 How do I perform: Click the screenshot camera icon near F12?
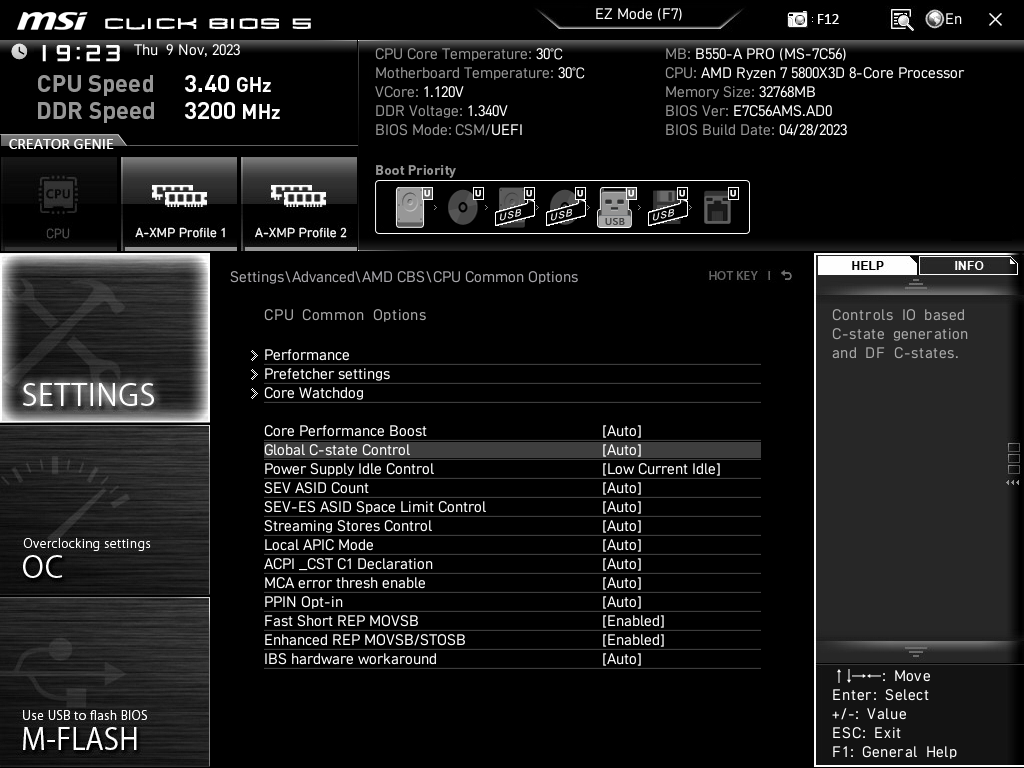coord(797,19)
